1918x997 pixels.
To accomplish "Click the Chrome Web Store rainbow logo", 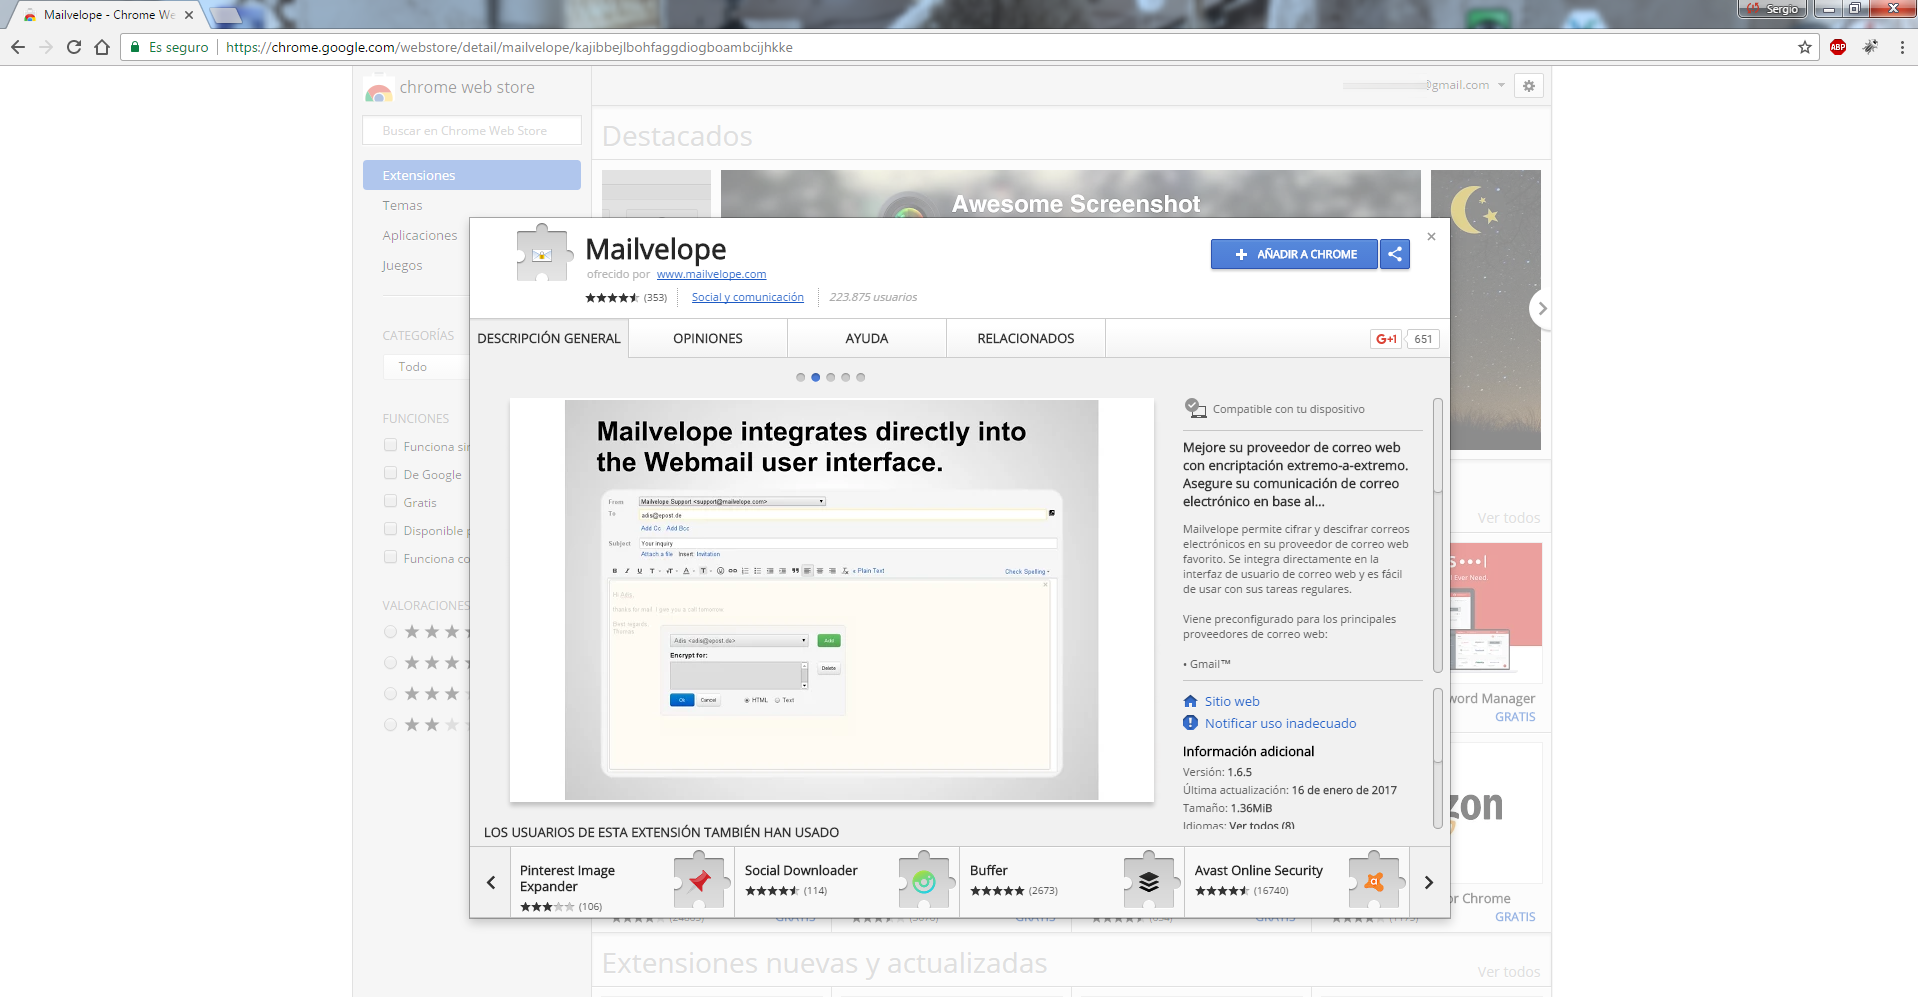I will click(378, 89).
